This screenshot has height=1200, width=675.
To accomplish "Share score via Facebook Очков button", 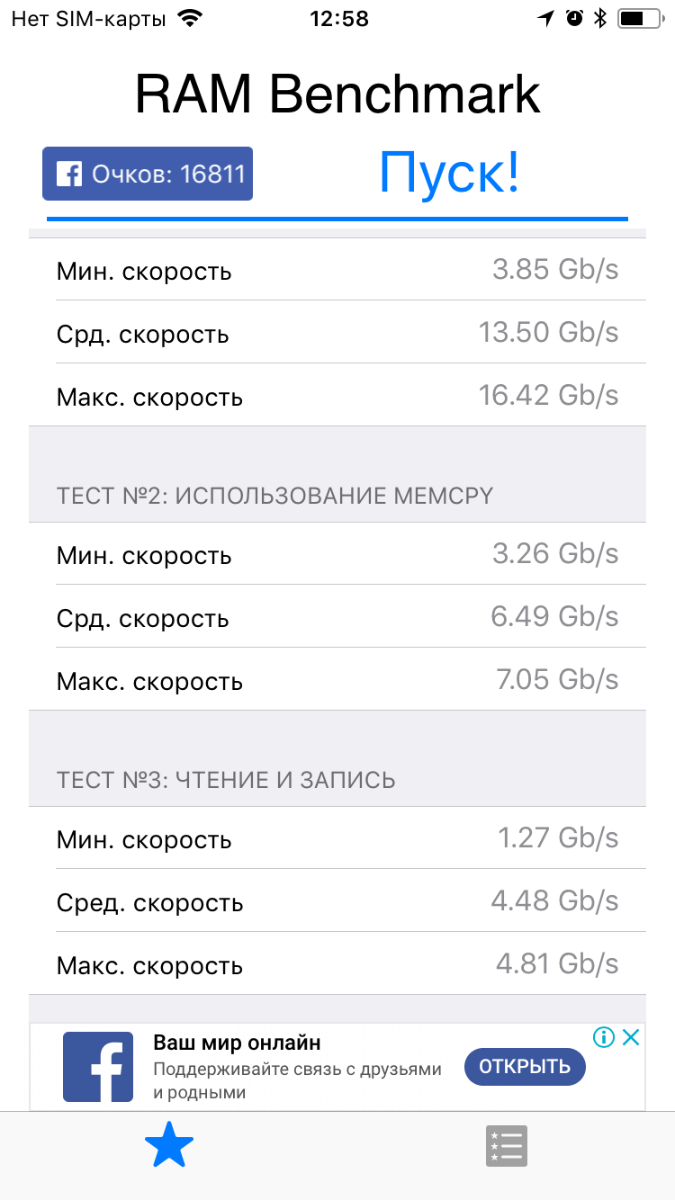I will coord(147,174).
